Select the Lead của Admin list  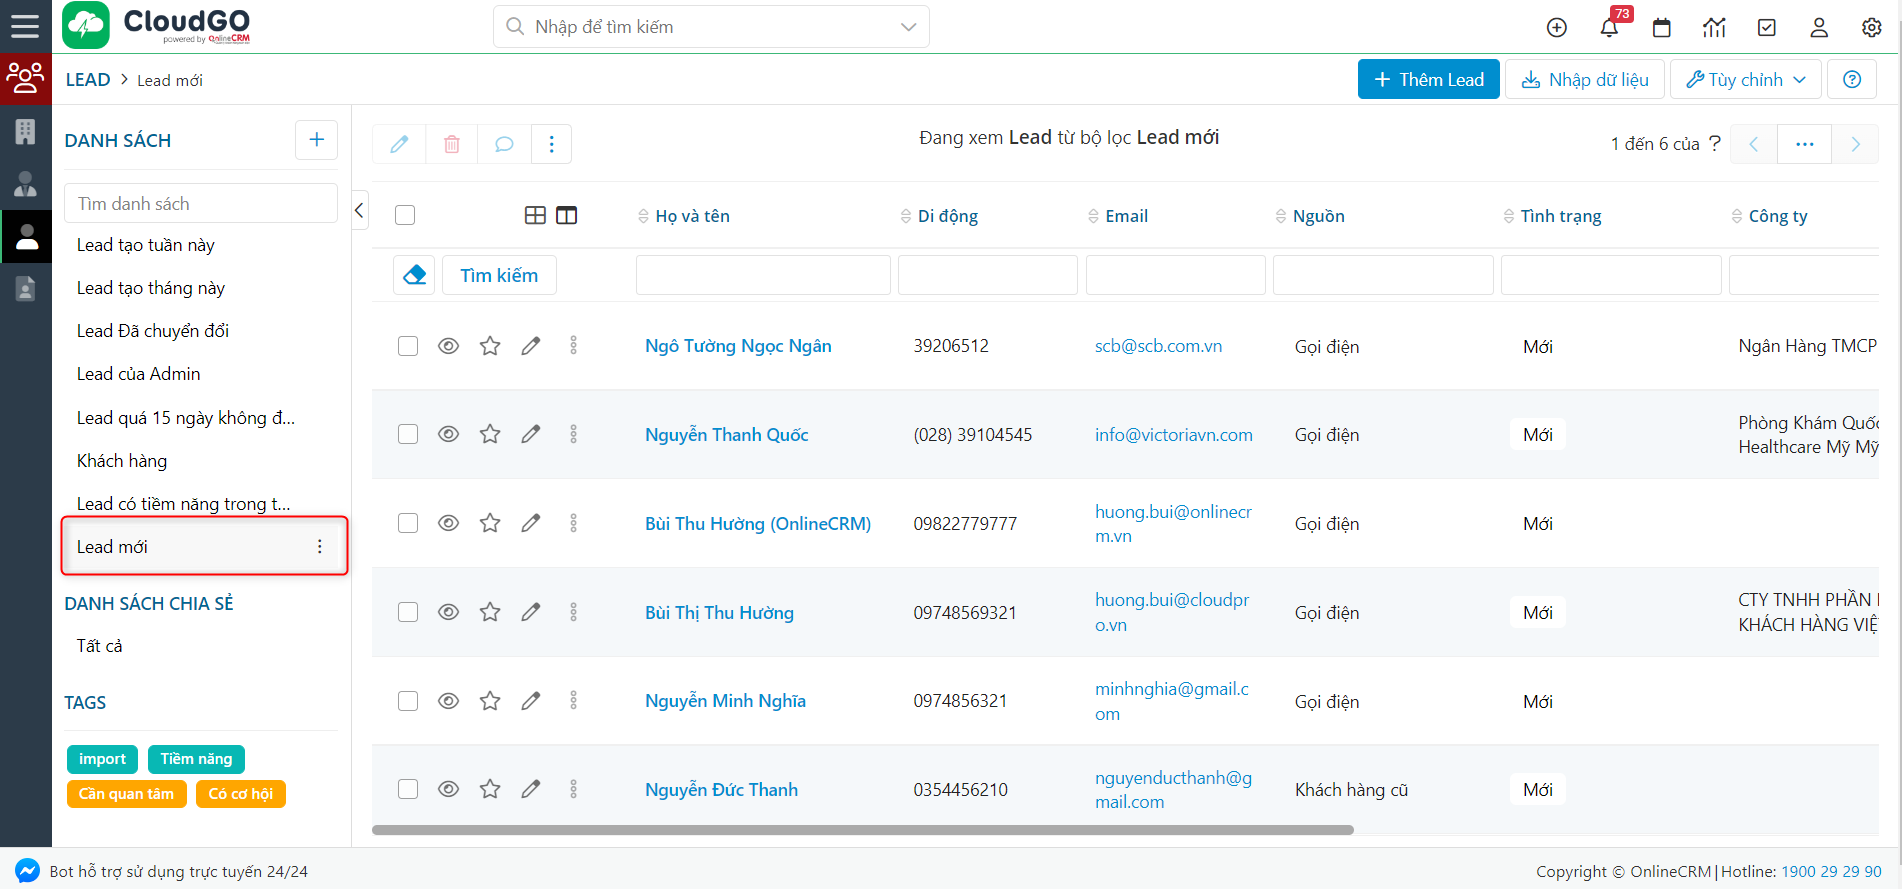pyautogui.click(x=139, y=374)
